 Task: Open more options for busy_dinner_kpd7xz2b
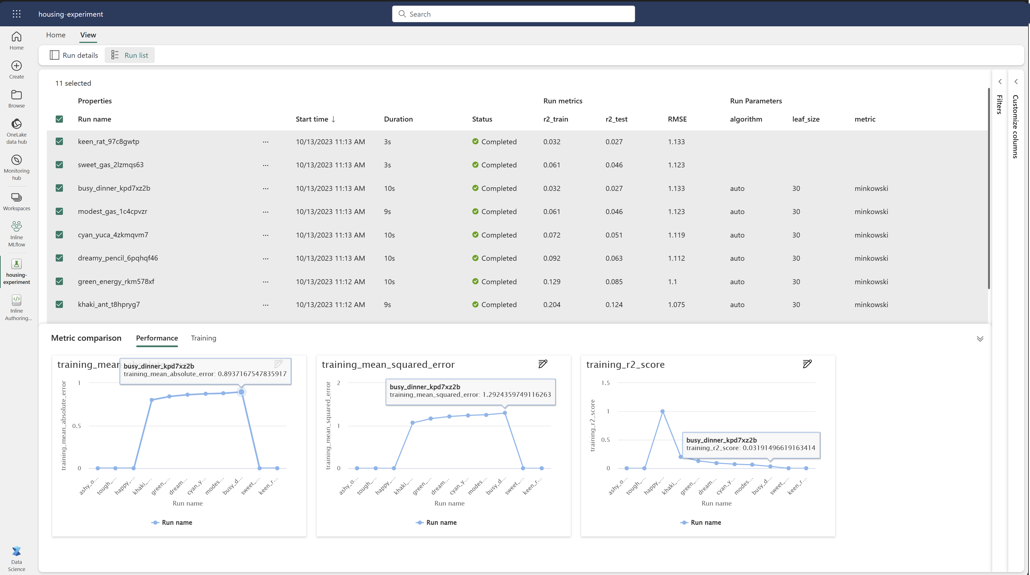[265, 189]
